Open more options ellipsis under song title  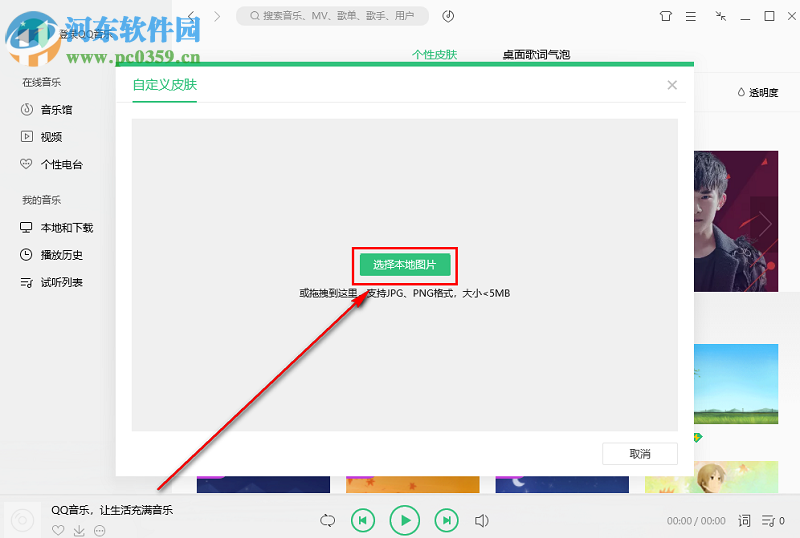click(x=99, y=531)
